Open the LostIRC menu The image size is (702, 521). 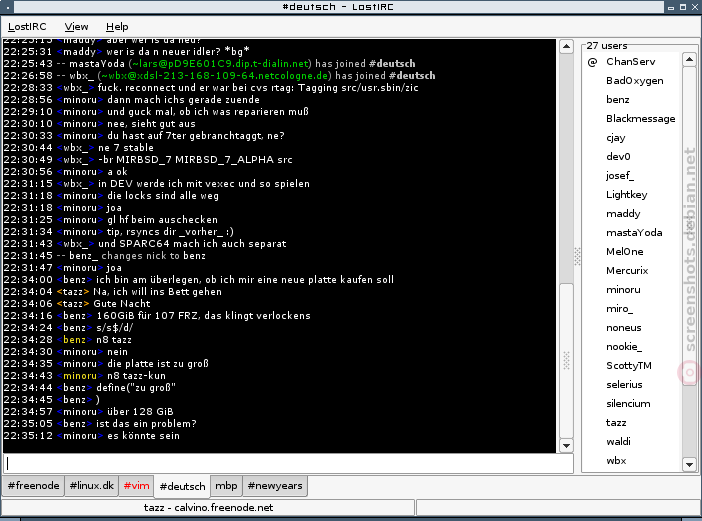[x=27, y=27]
